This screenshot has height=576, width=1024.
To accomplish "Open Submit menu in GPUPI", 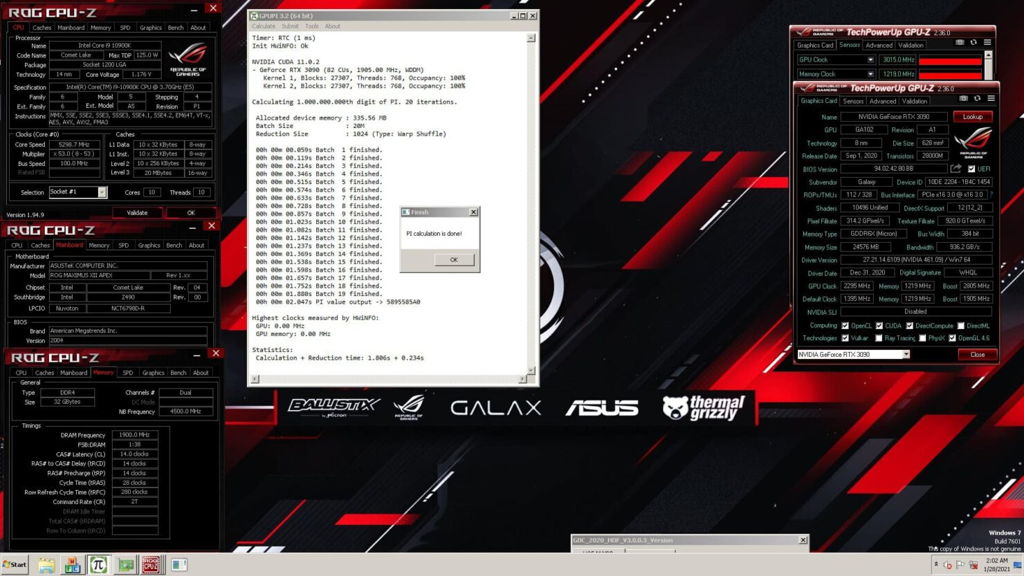I will tap(290, 26).
